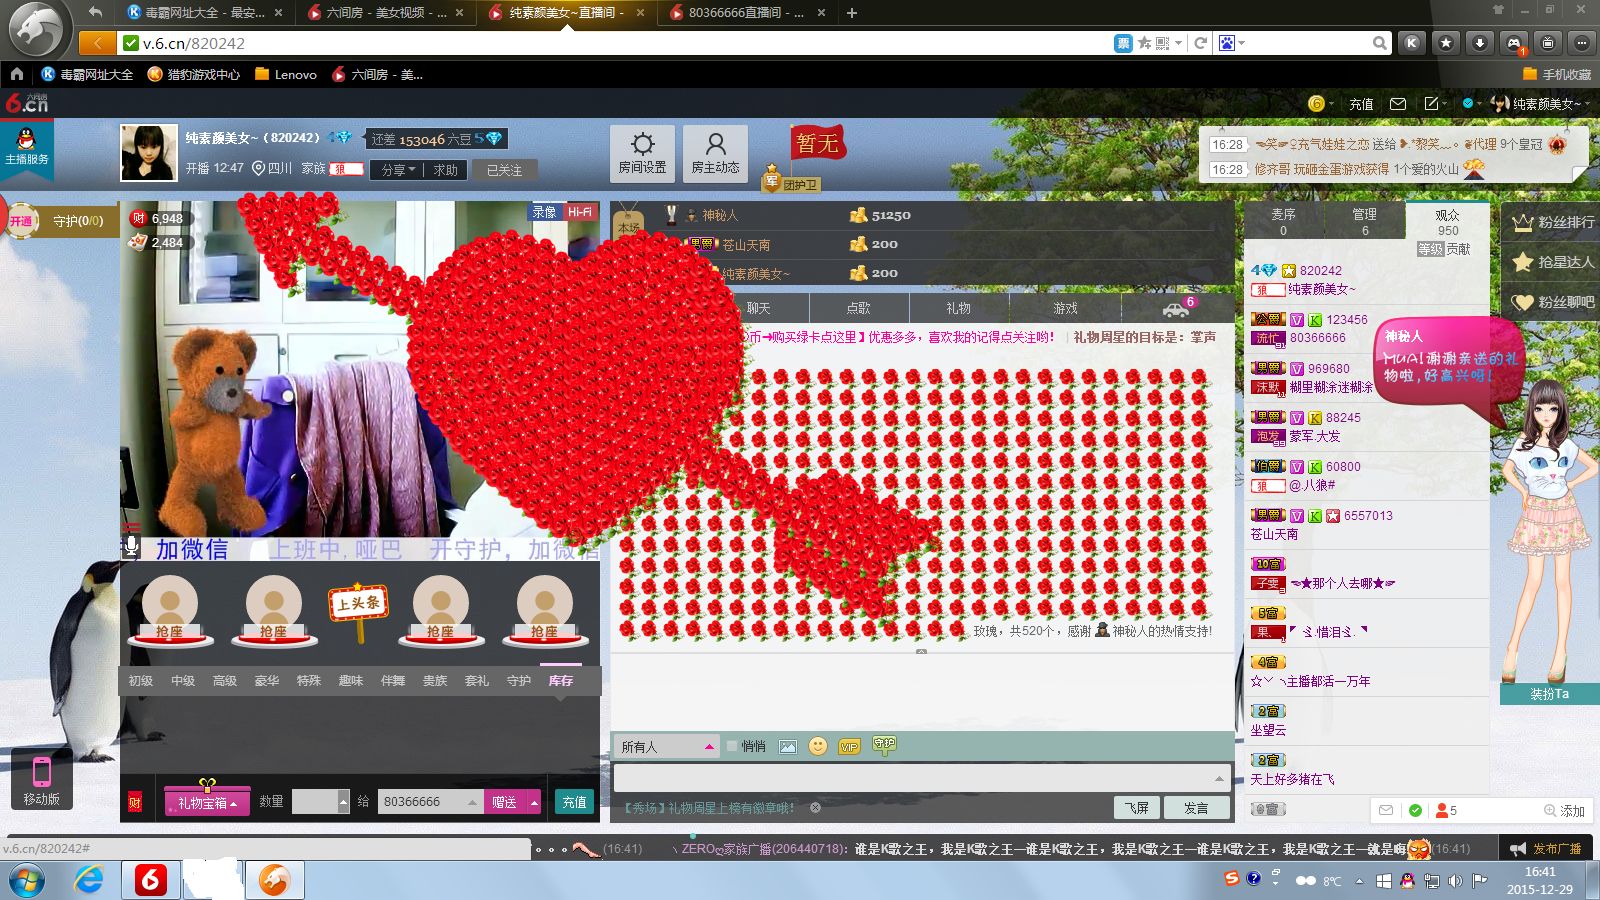Image resolution: width=1600 pixels, height=900 pixels.
Task: Select the 管理 managers tab
Action: click(x=1365, y=222)
